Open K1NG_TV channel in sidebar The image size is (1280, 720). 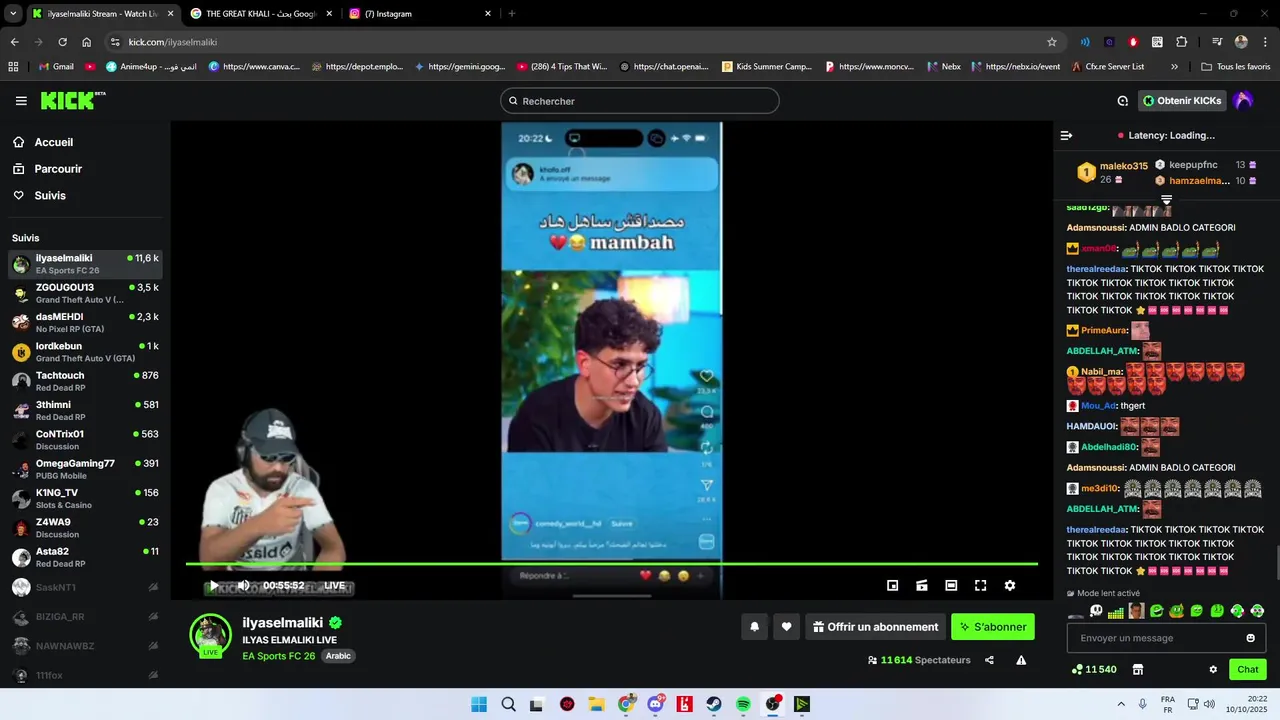click(x=85, y=498)
